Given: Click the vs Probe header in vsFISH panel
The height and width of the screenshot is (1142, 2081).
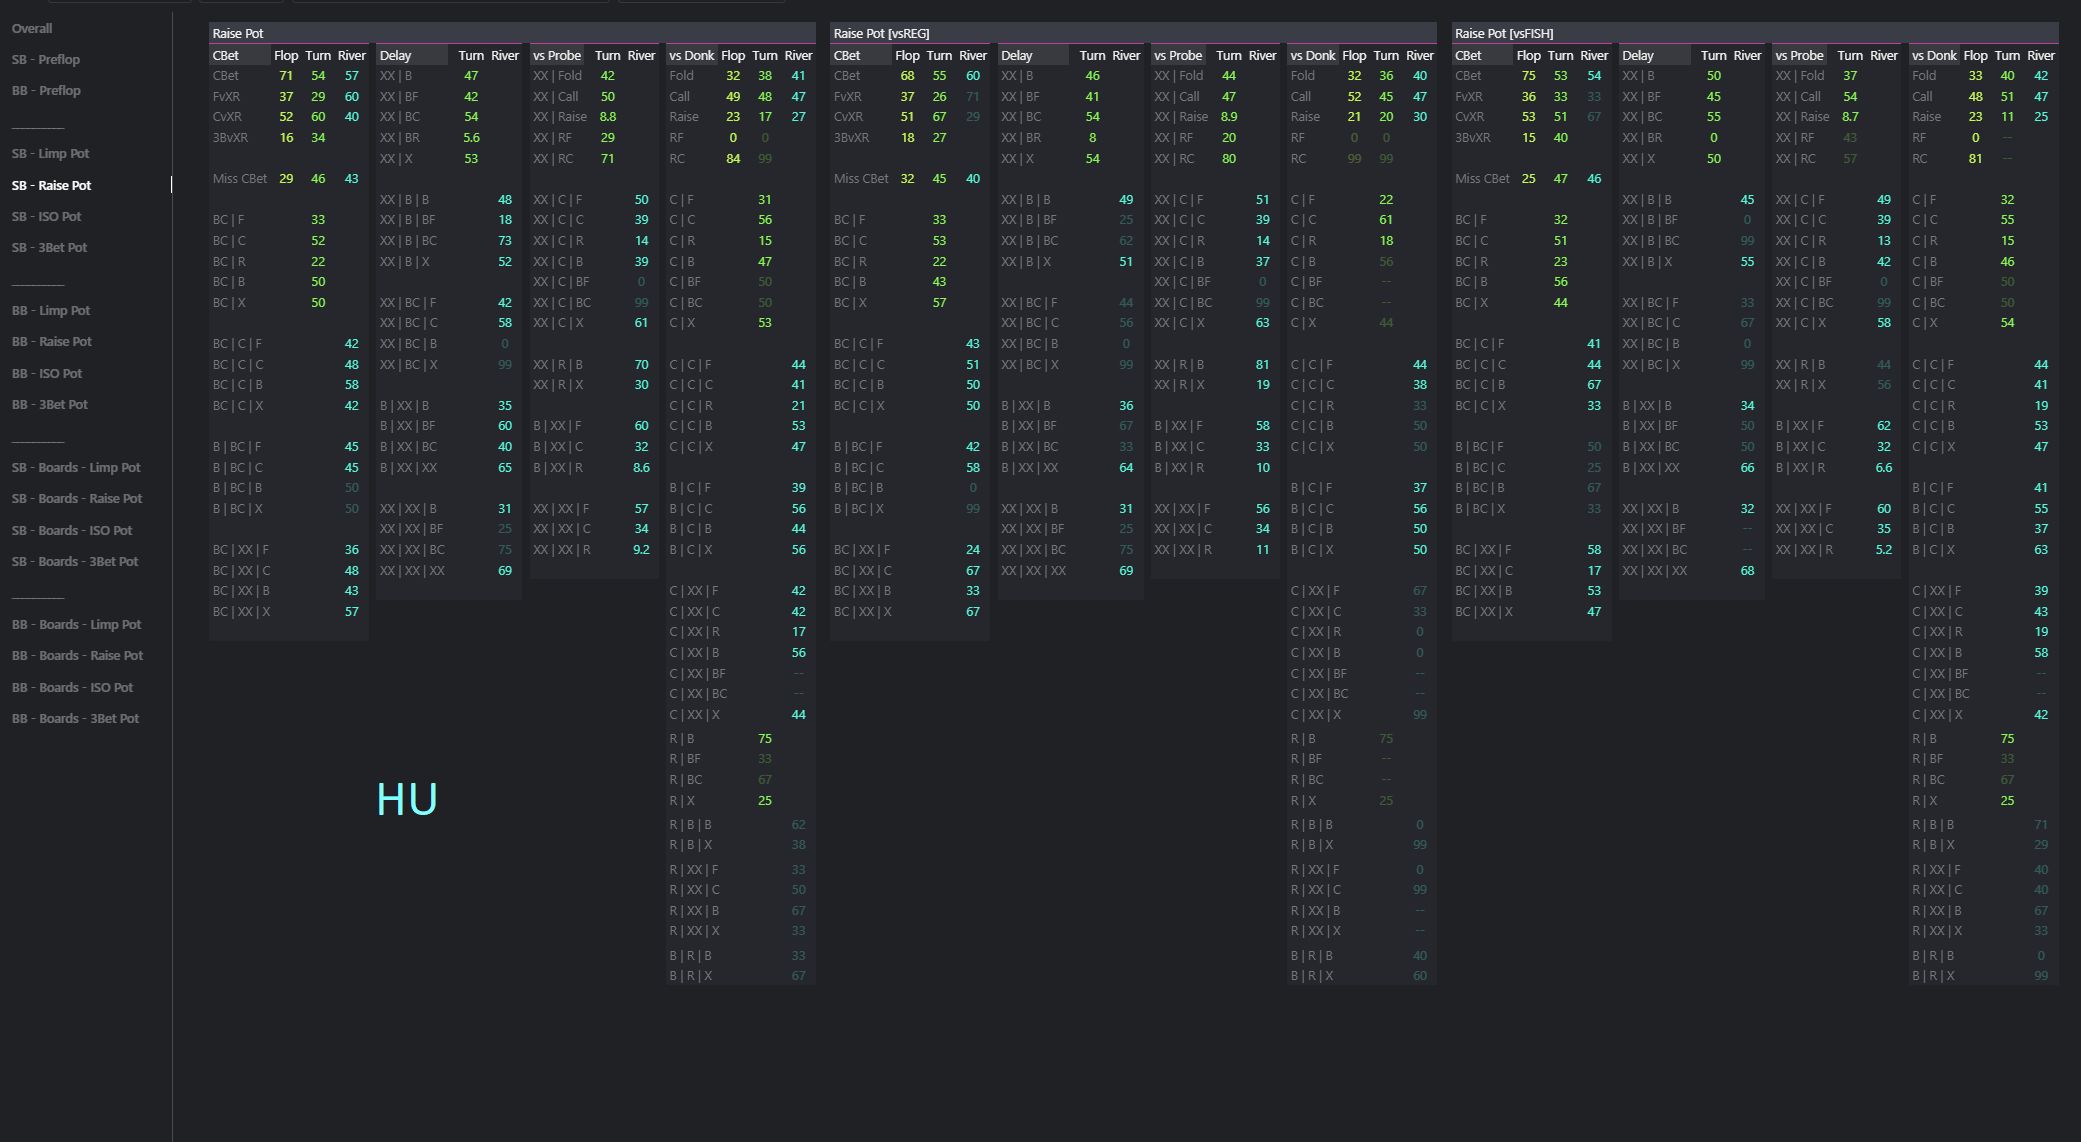Looking at the screenshot, I should [x=1800, y=55].
